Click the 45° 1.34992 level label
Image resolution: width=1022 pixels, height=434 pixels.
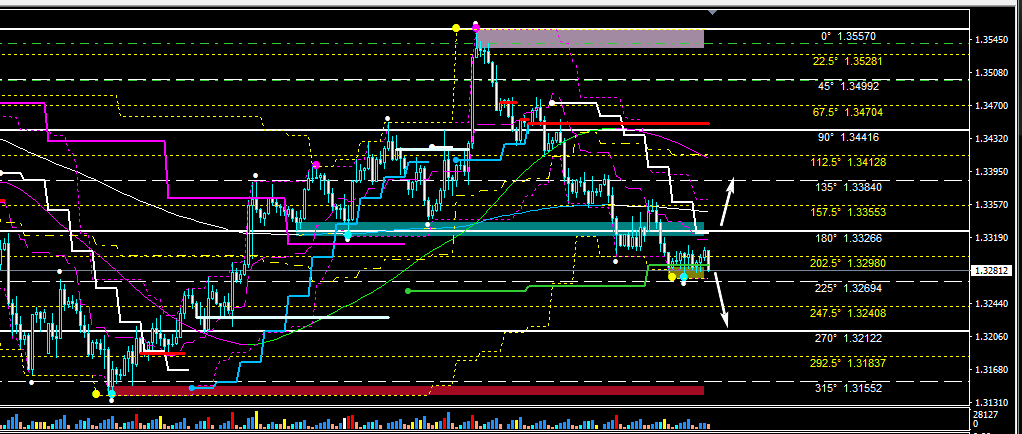(x=850, y=87)
